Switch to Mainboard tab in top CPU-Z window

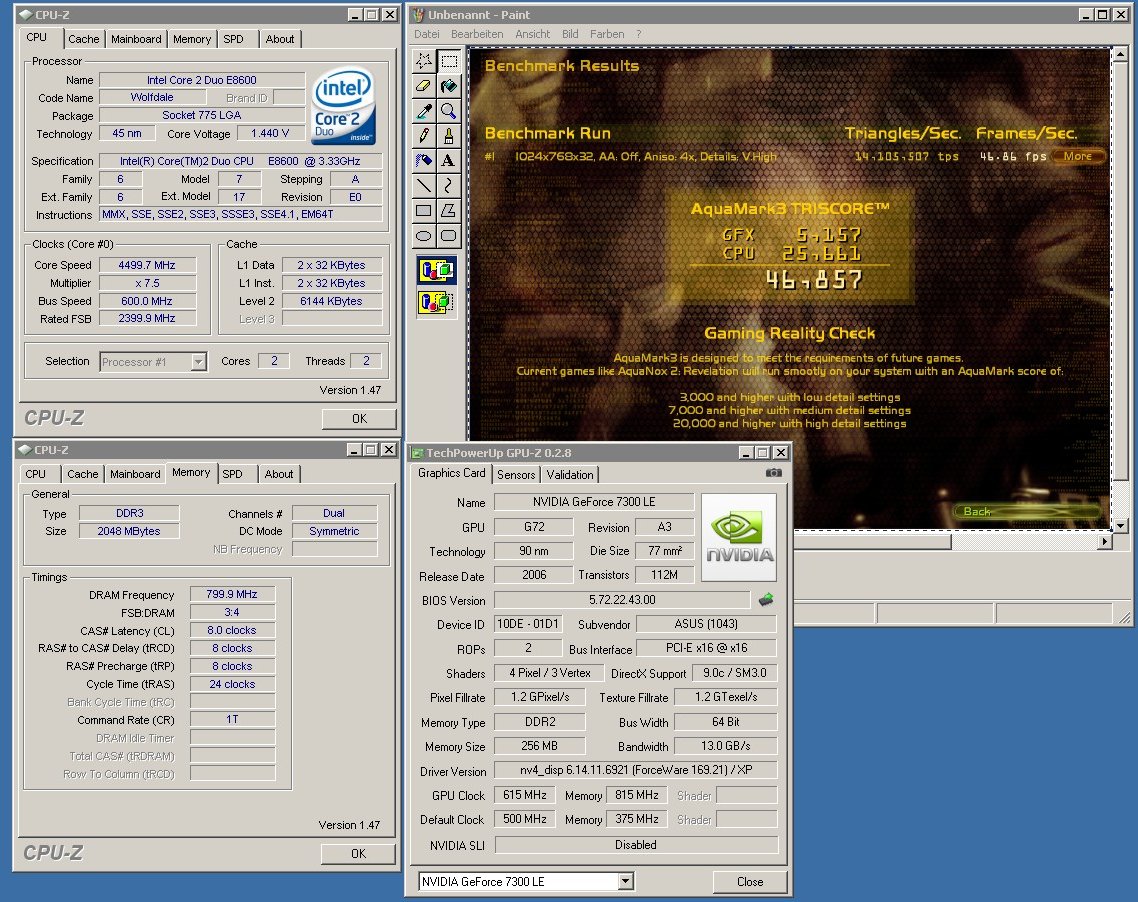136,39
